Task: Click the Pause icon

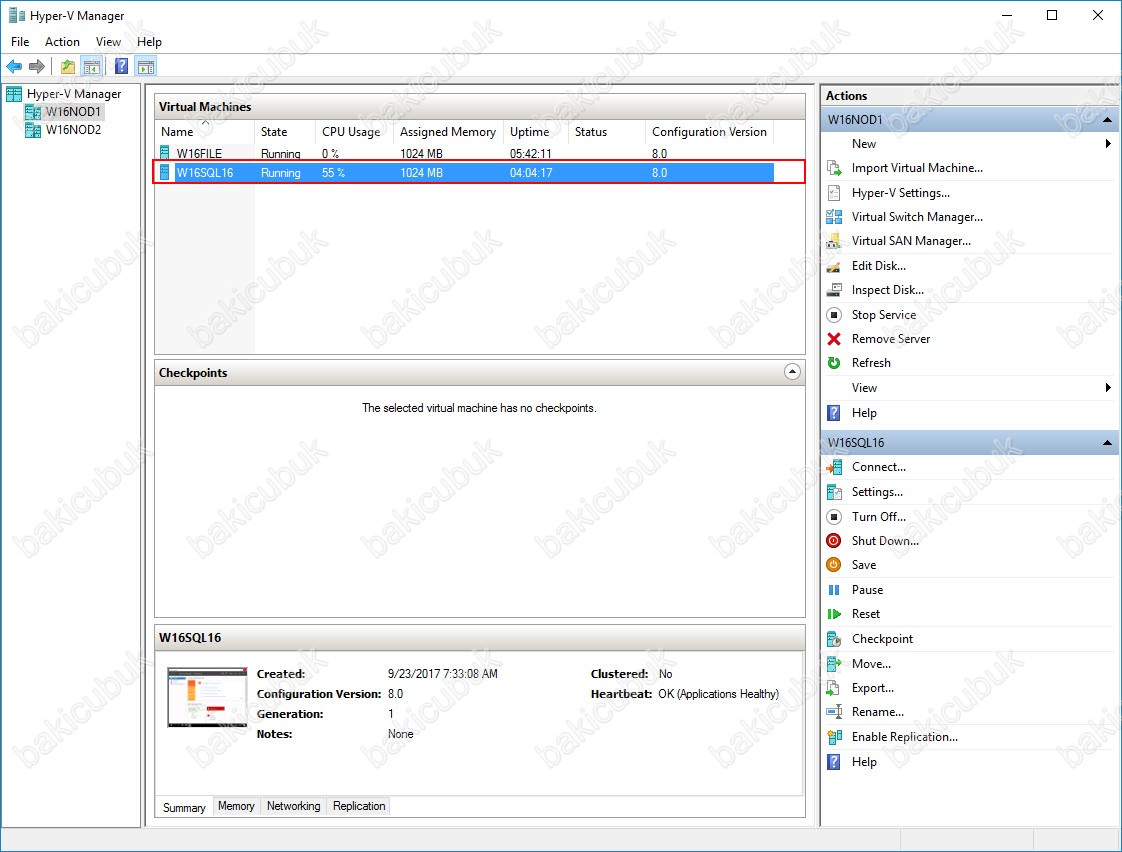Action: (x=834, y=590)
